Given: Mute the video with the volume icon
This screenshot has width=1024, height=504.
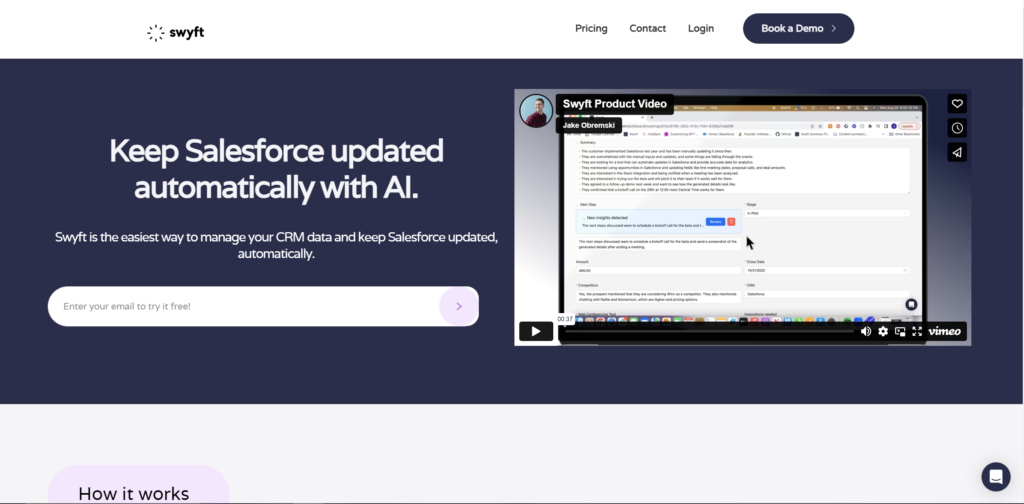Looking at the screenshot, I should pos(866,331).
